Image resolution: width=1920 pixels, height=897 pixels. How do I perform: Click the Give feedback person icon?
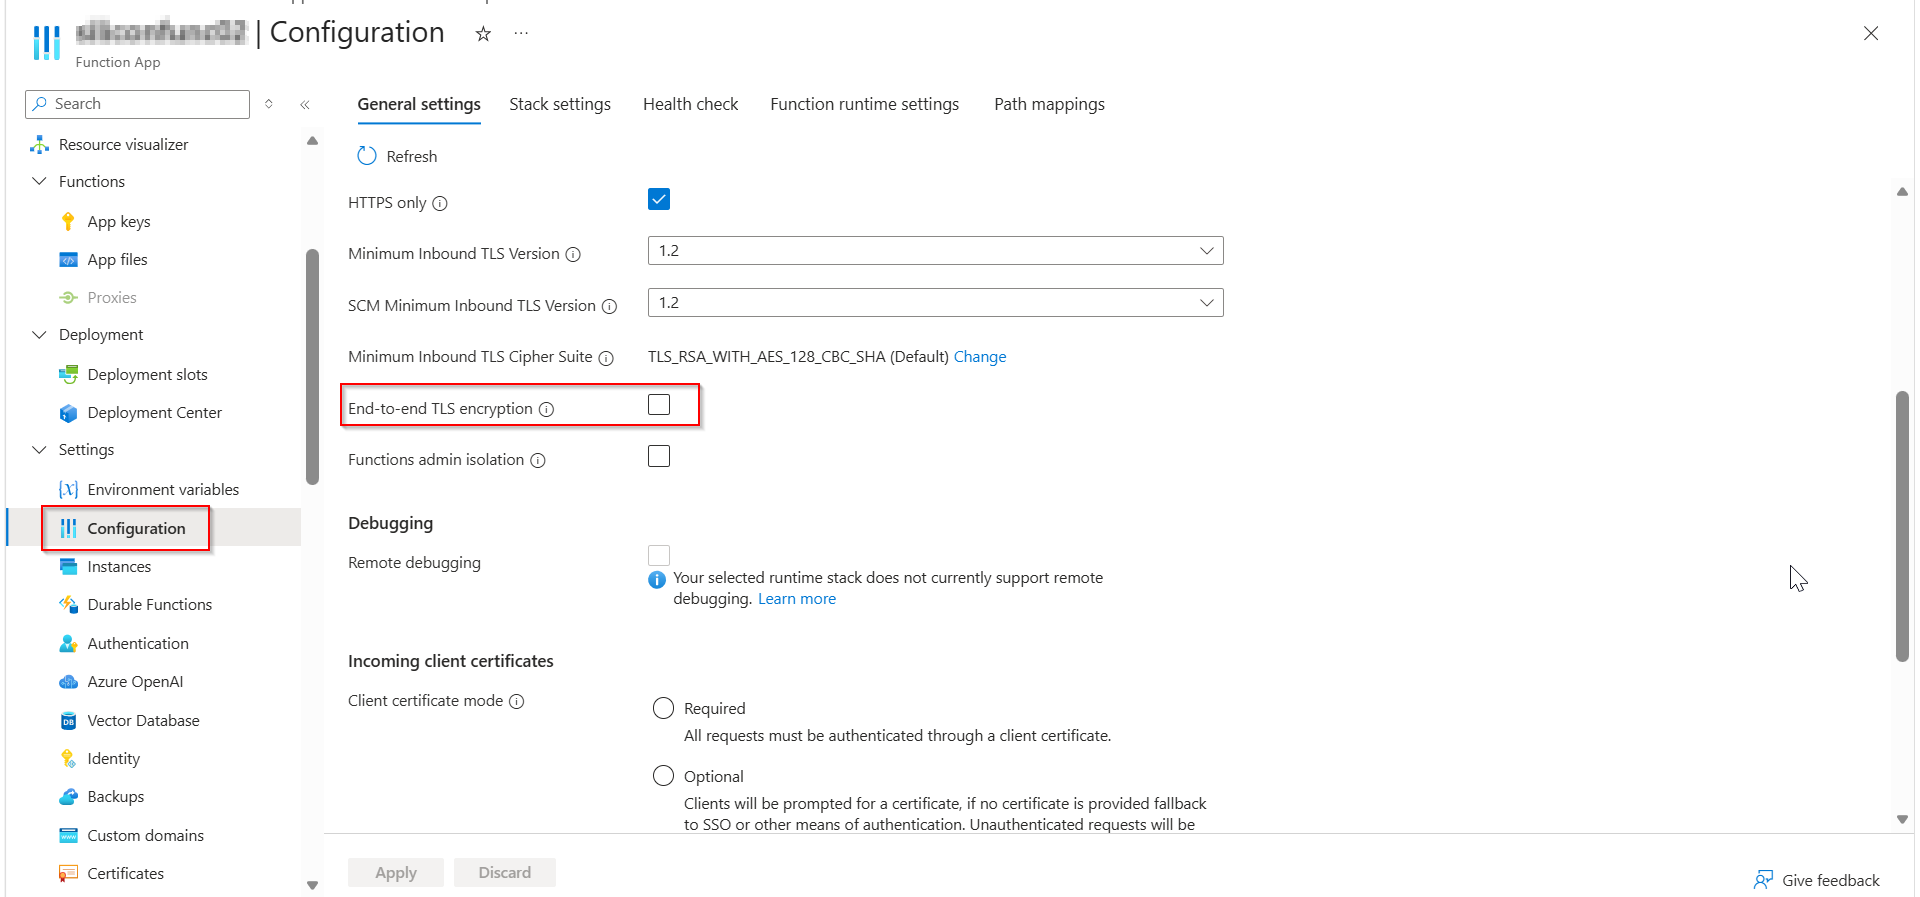1763,880
